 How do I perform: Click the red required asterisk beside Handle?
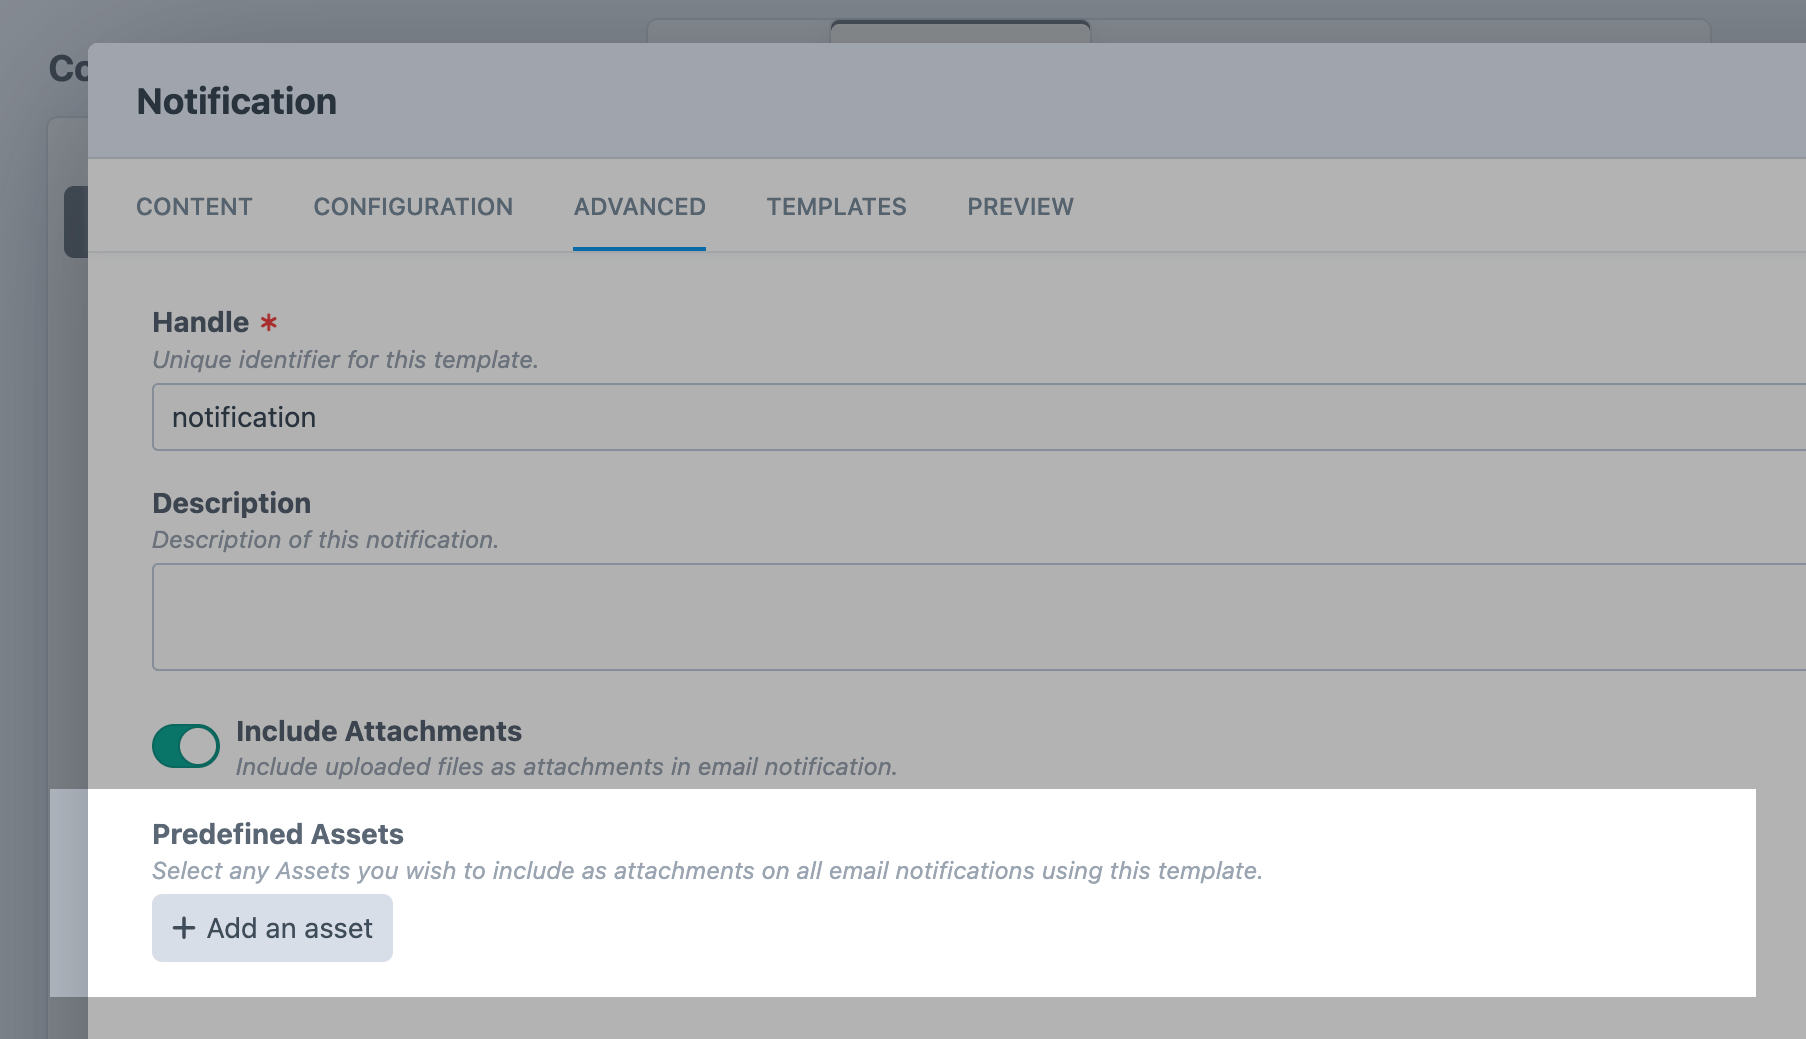267,322
